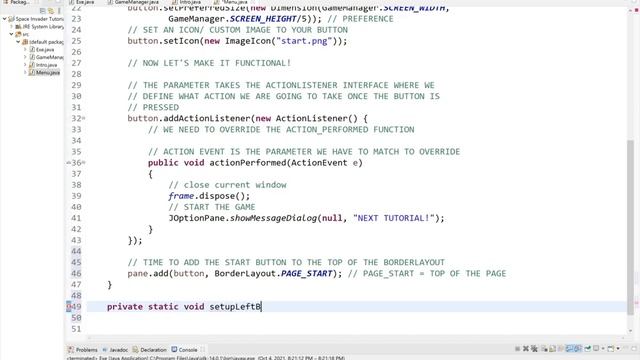
Task: Click "SCREEN_HEIGHT" constant on line 23
Action: (x=263, y=19)
